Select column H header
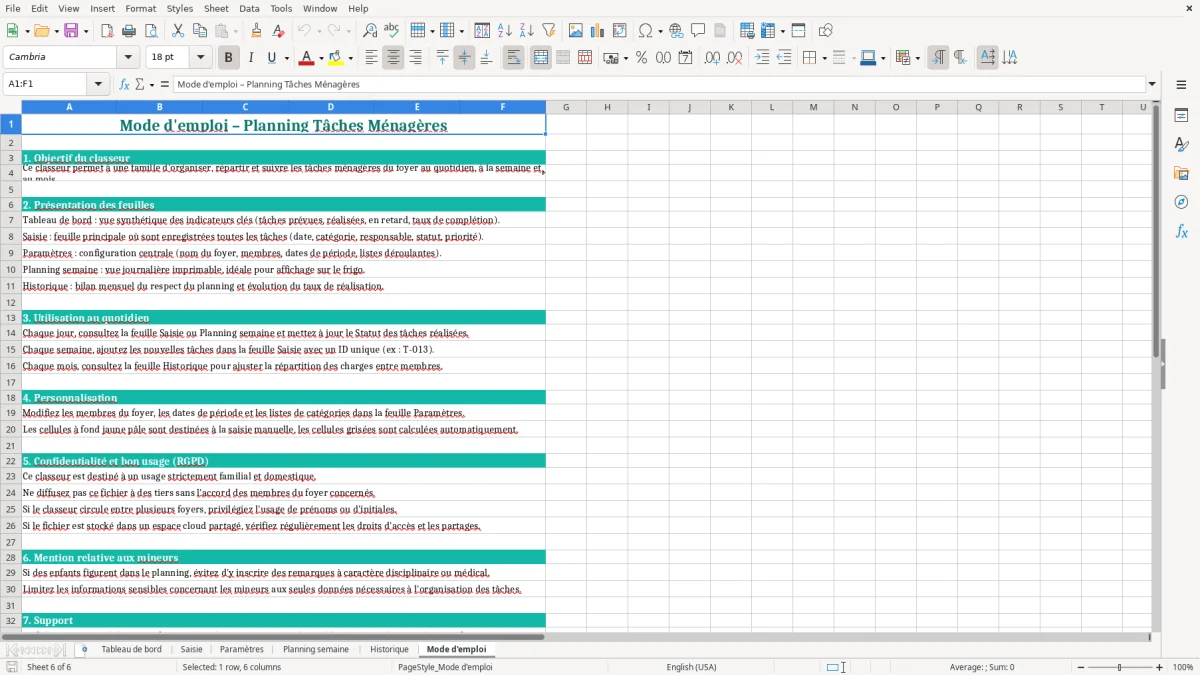The width and height of the screenshot is (1200, 675). point(606,107)
